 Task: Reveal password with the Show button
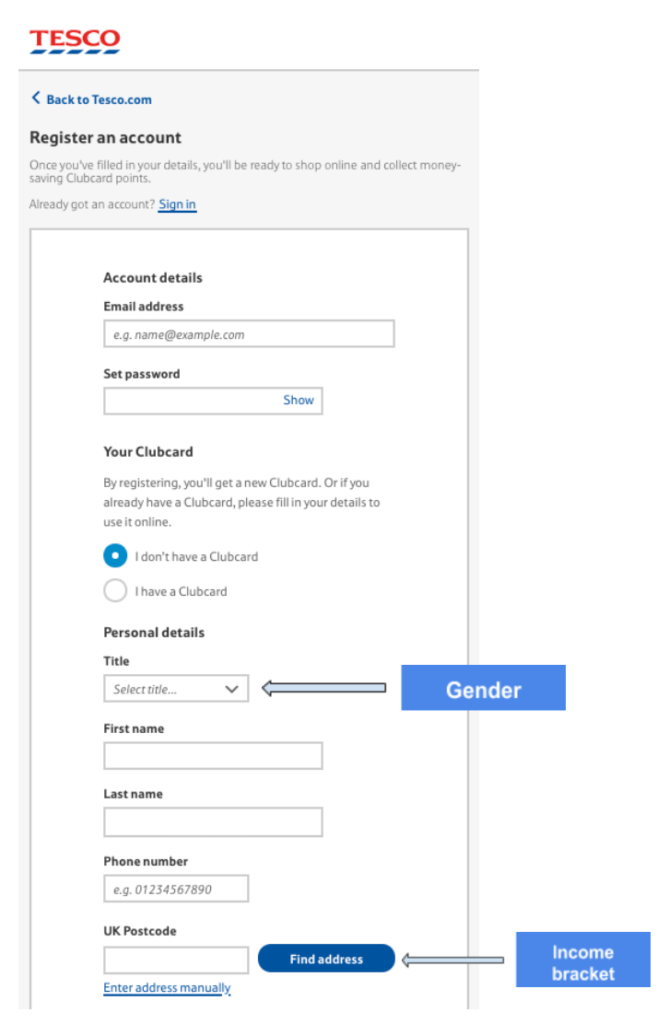coord(298,400)
